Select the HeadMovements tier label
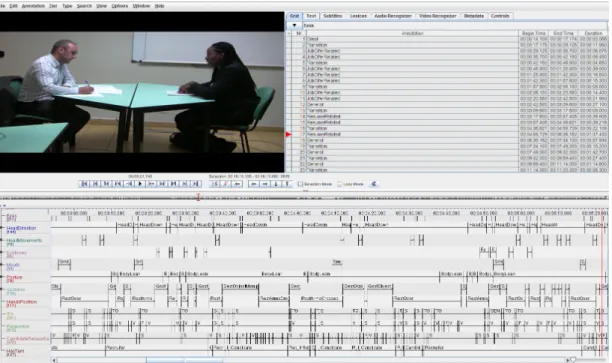Image resolution: width=612 pixels, height=363 pixels. [24, 240]
